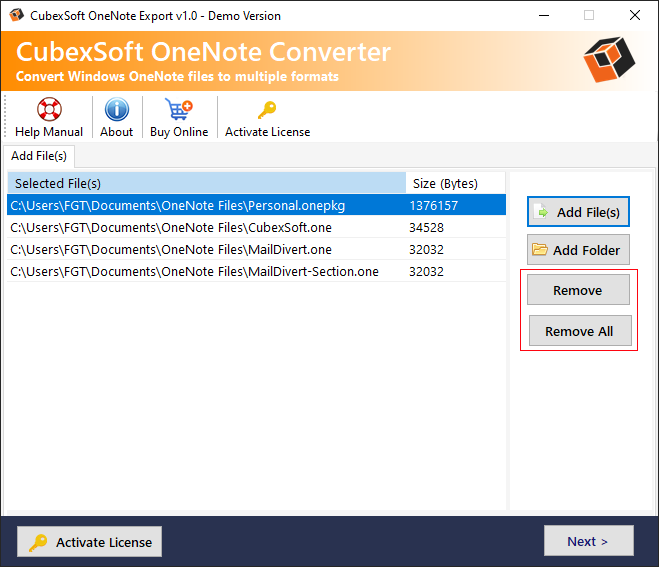Select the CubexSoft.one file row
Screen dimensions: 659x567
256,227
